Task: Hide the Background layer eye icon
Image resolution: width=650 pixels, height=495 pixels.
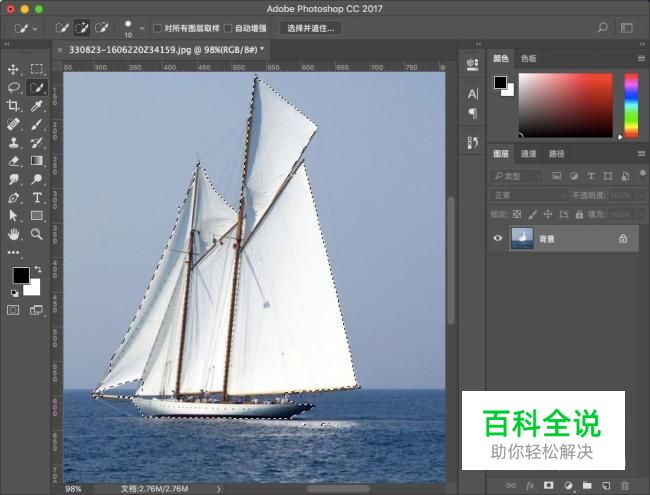Action: tap(498, 238)
